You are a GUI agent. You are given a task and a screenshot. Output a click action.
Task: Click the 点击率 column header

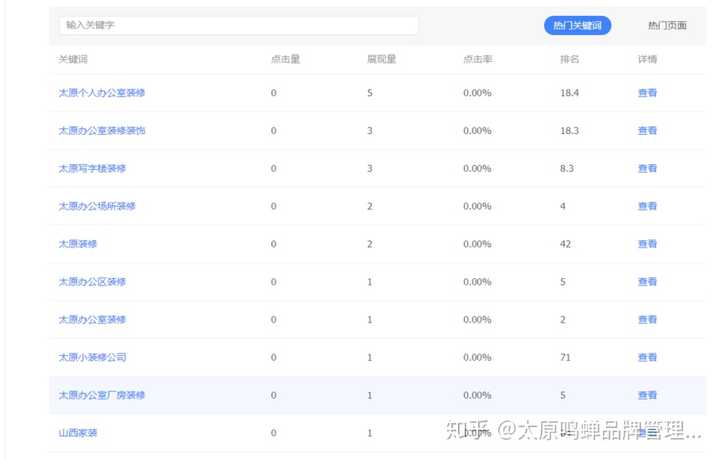(478, 59)
